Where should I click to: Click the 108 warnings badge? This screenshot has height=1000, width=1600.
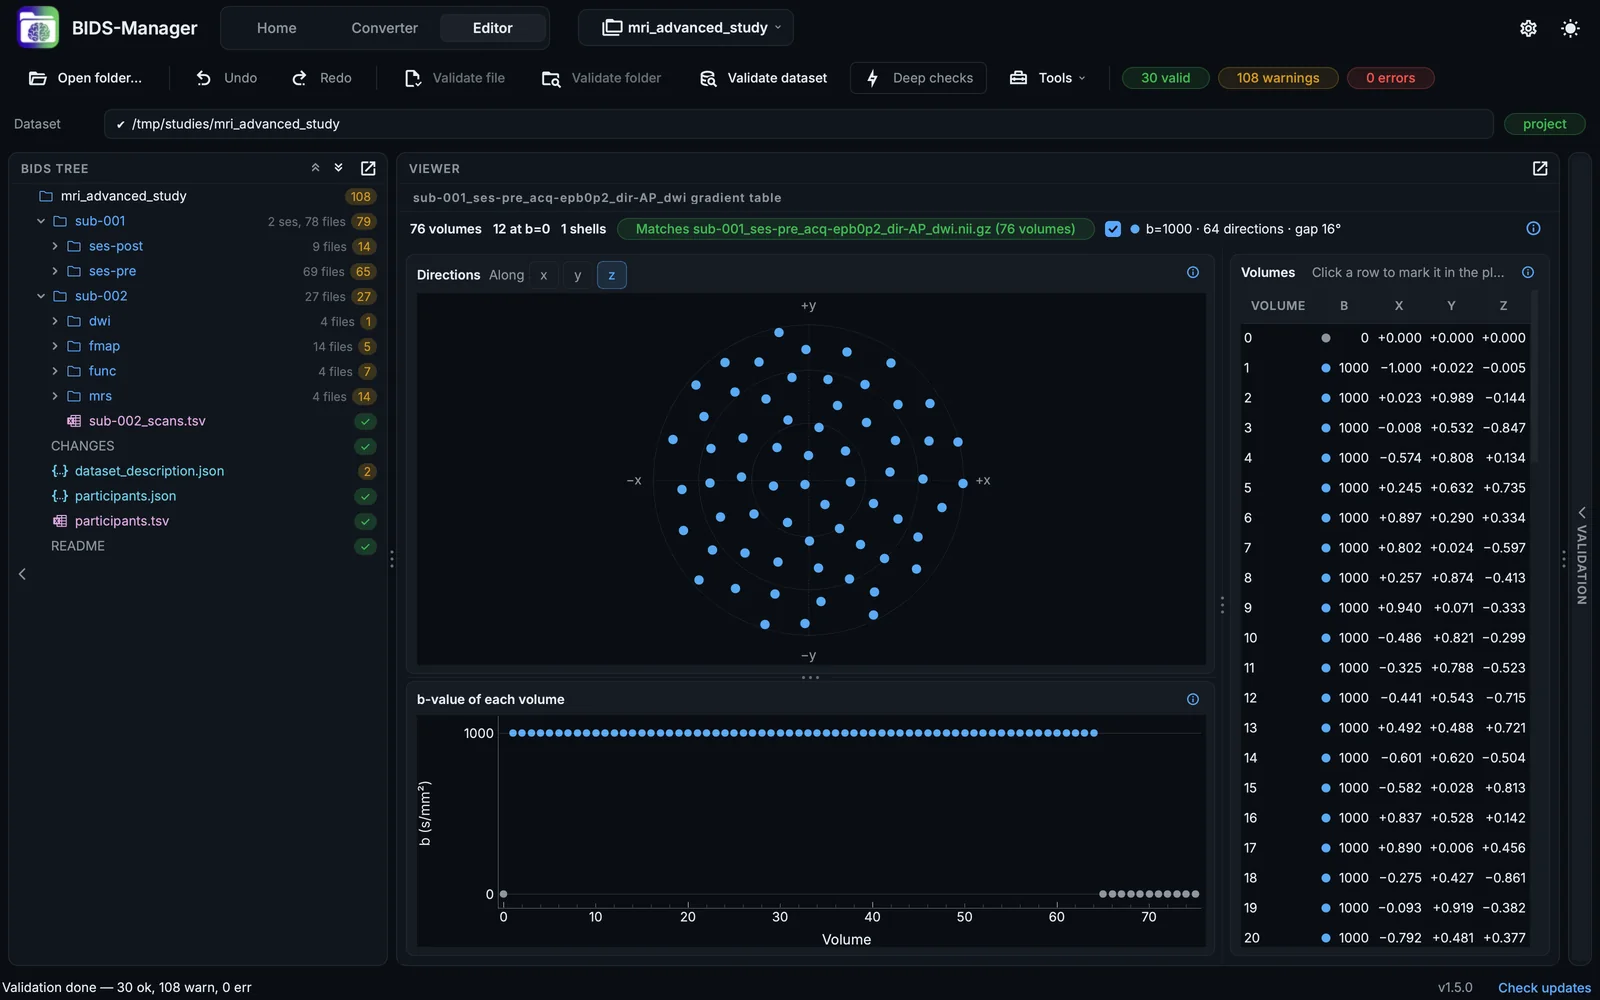click(1278, 78)
